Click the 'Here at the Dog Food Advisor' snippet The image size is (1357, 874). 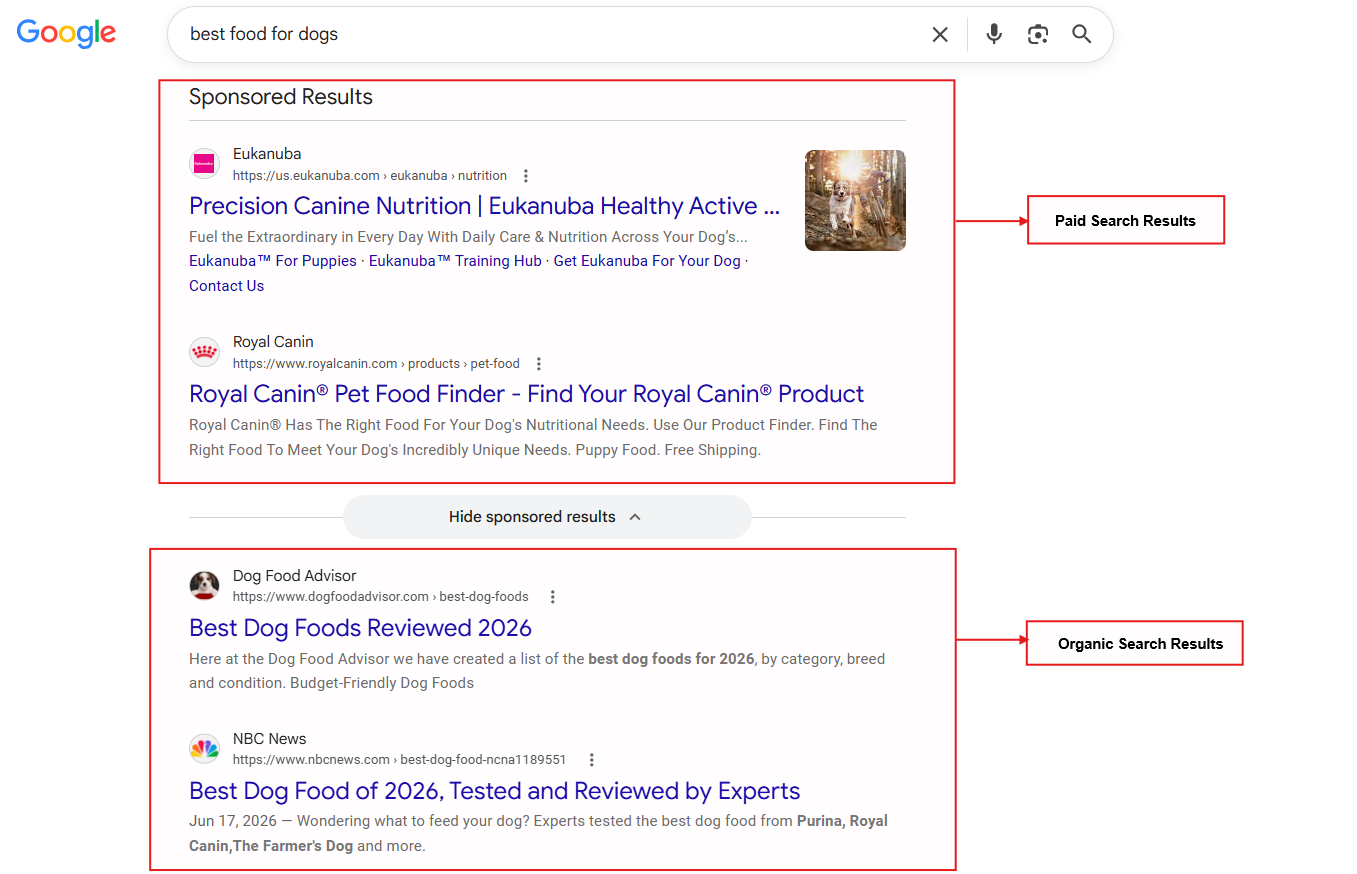[x=537, y=671]
